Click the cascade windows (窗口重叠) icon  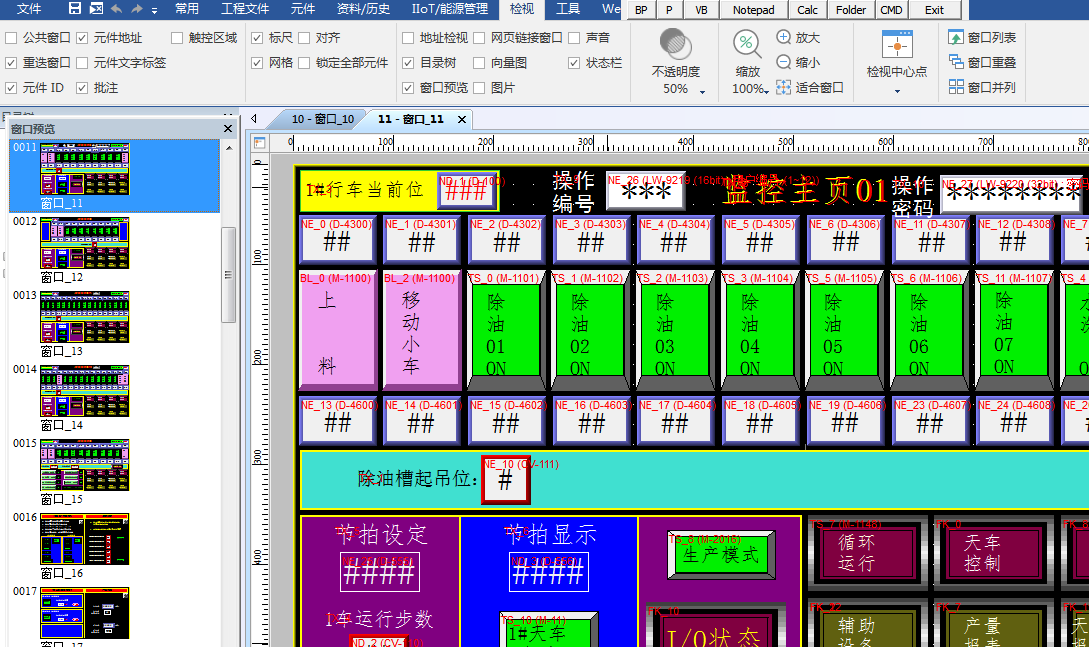956,62
